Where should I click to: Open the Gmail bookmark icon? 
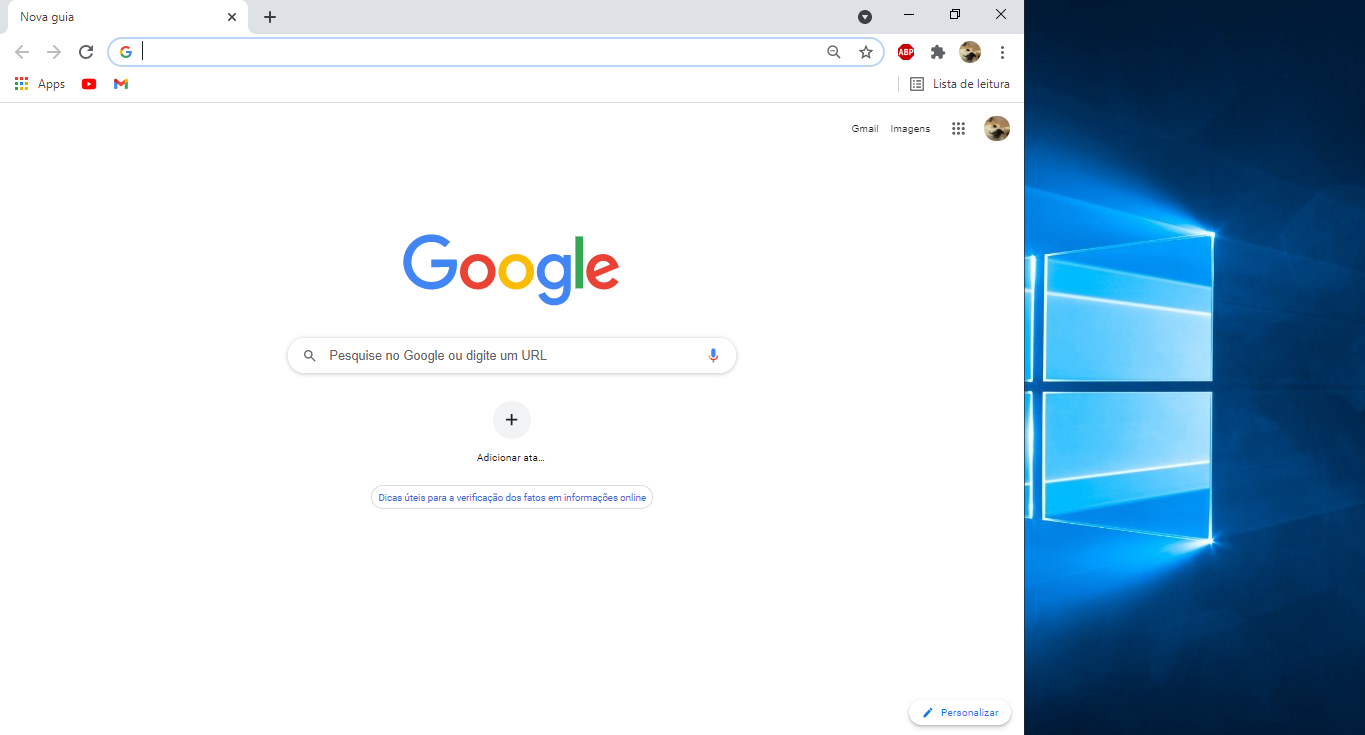click(x=121, y=84)
